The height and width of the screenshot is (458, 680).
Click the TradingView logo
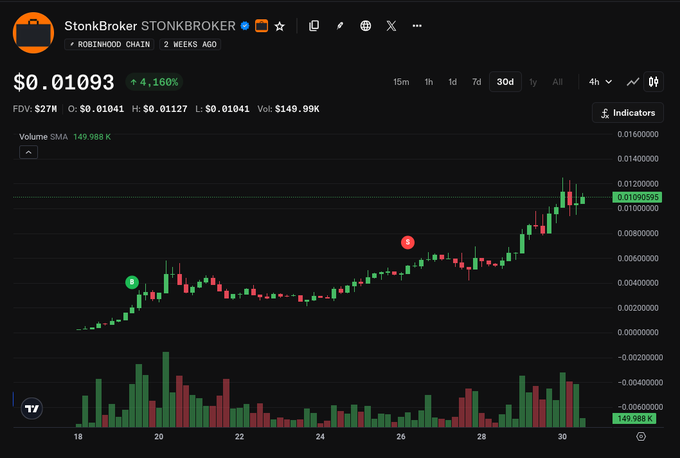(32, 409)
